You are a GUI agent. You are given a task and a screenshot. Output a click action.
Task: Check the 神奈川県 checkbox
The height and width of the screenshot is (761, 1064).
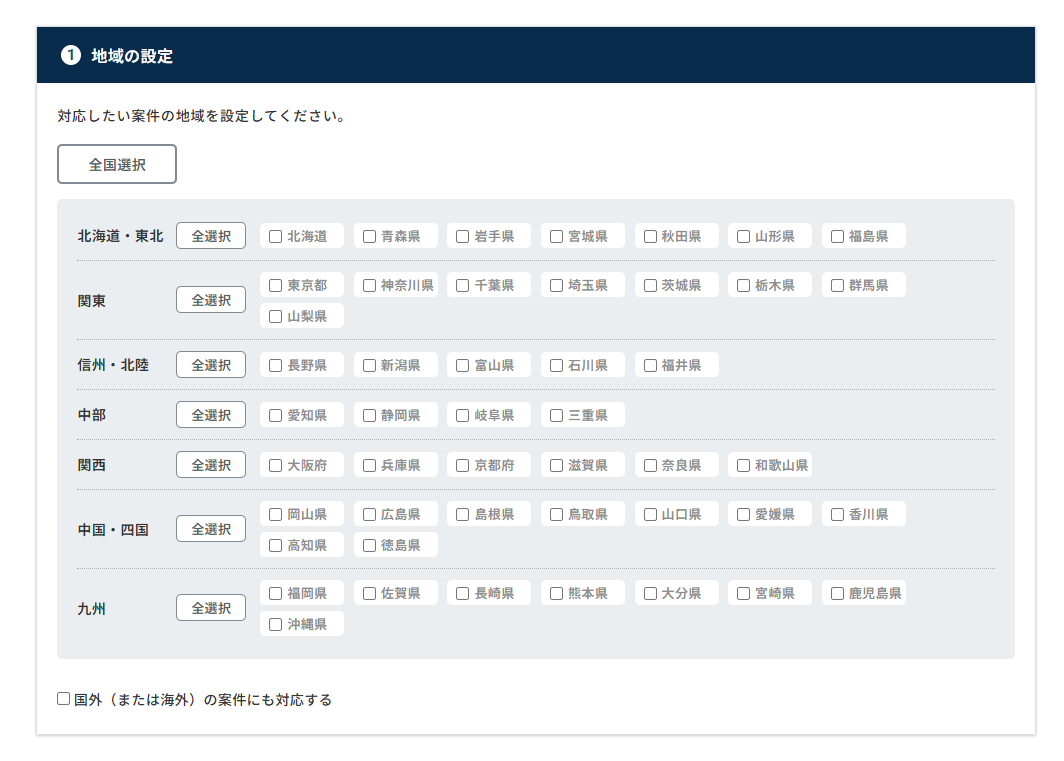click(370, 286)
